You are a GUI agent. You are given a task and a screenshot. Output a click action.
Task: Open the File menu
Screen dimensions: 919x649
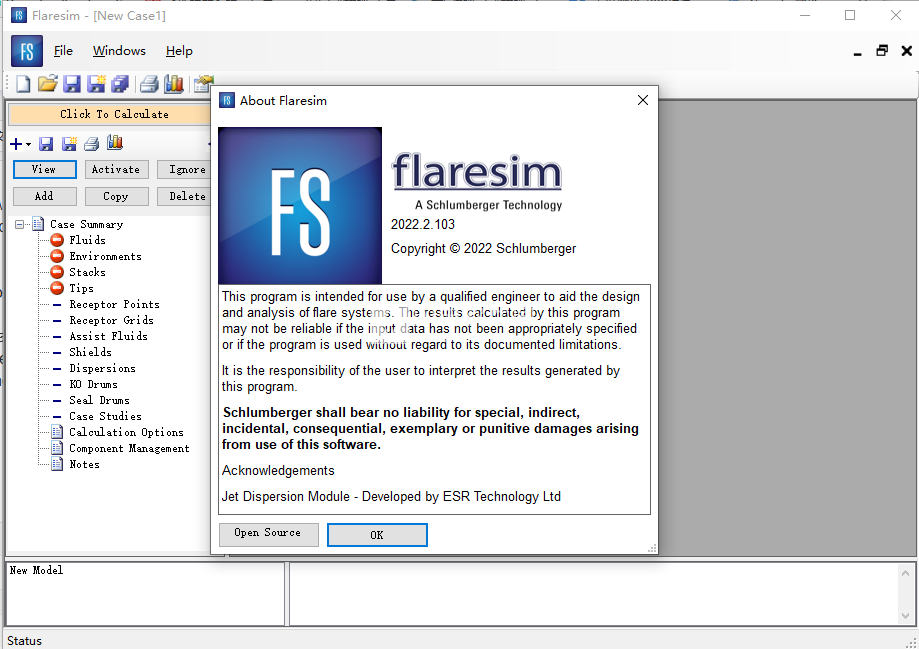click(x=63, y=51)
